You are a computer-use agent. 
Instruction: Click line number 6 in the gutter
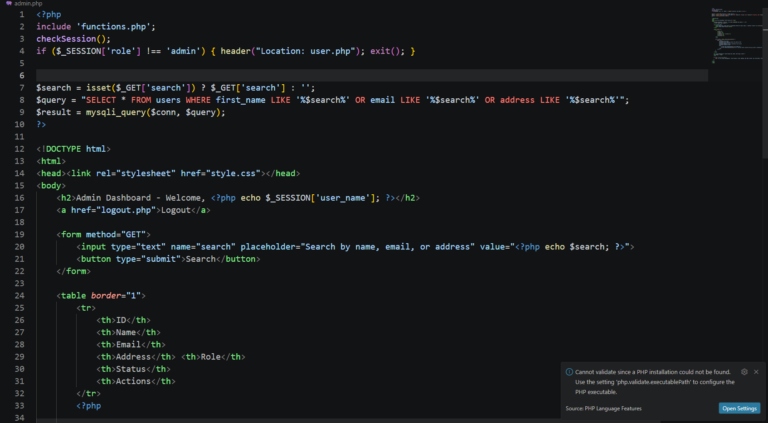[21, 75]
